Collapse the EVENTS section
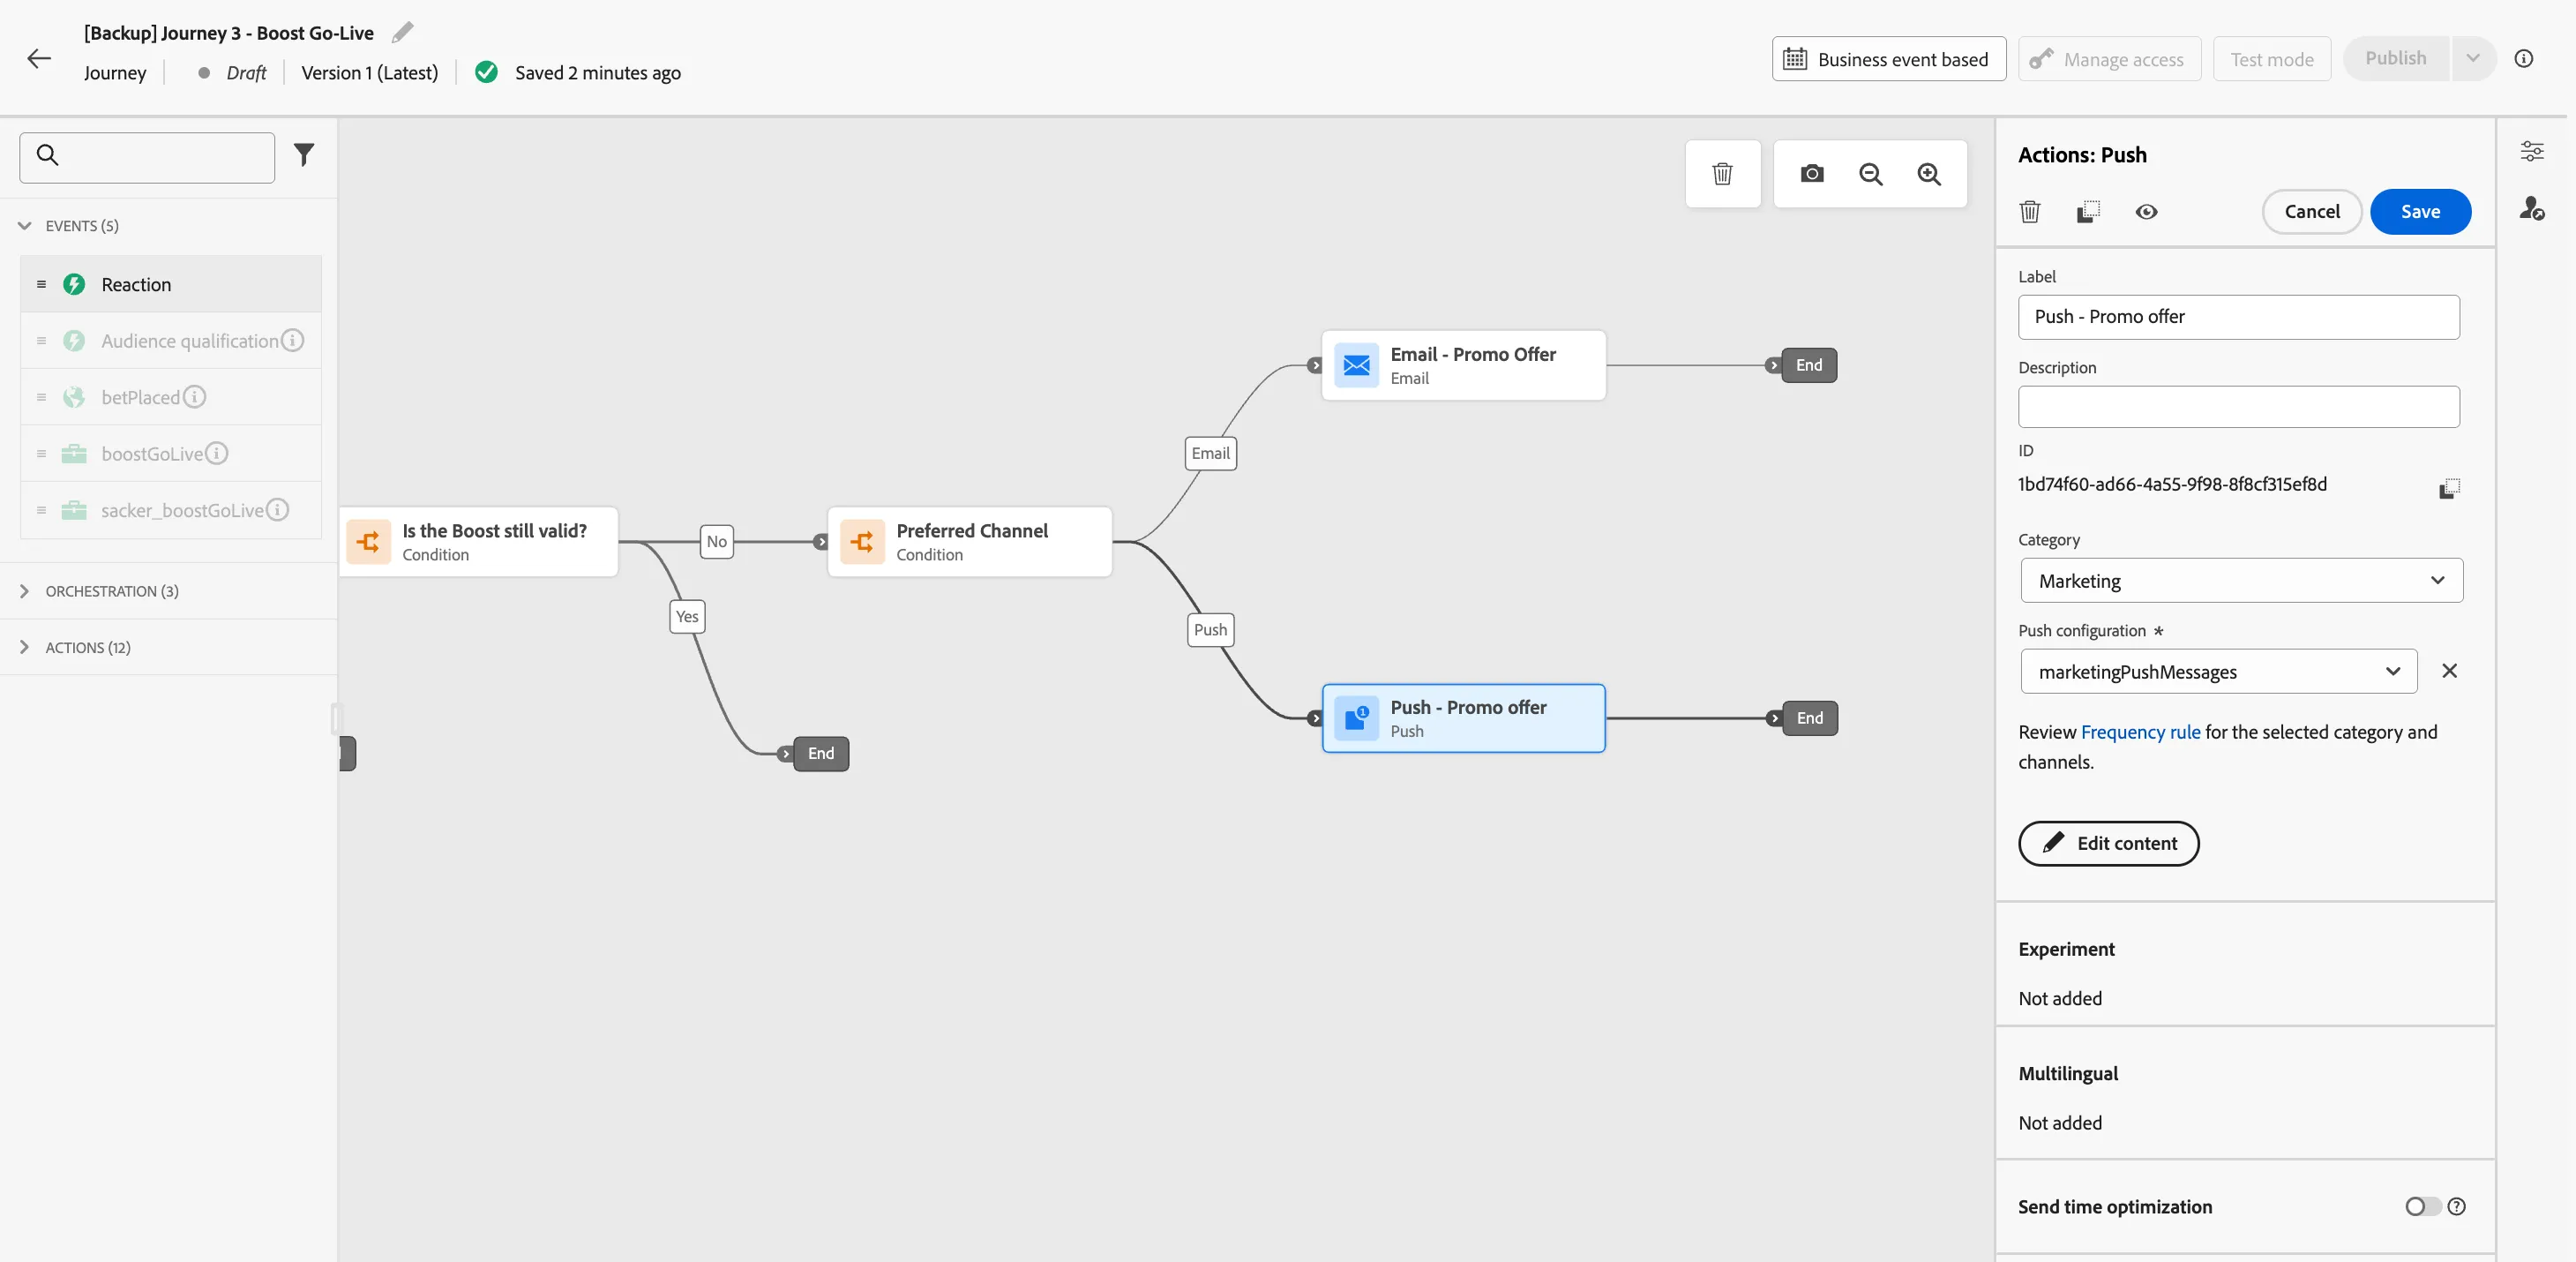The height and width of the screenshot is (1262, 2576). point(25,226)
